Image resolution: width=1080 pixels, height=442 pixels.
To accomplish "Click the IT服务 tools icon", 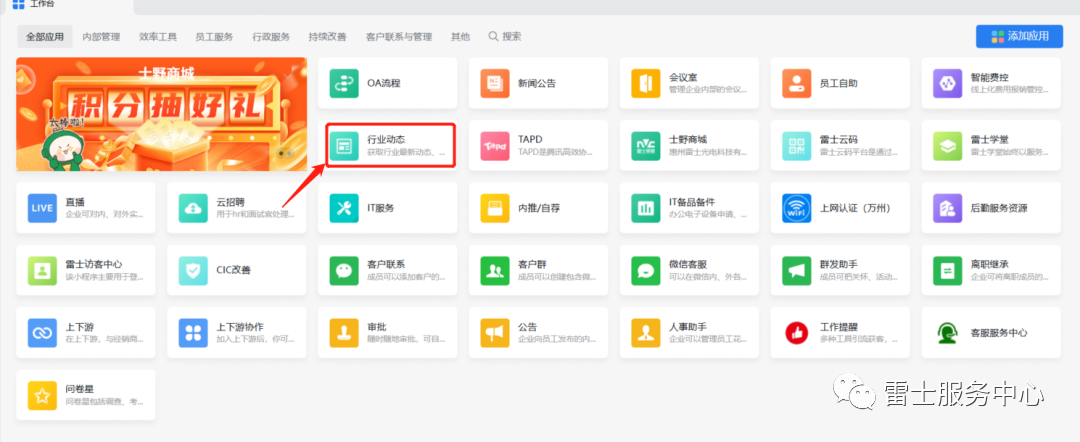I will pyautogui.click(x=342, y=208).
